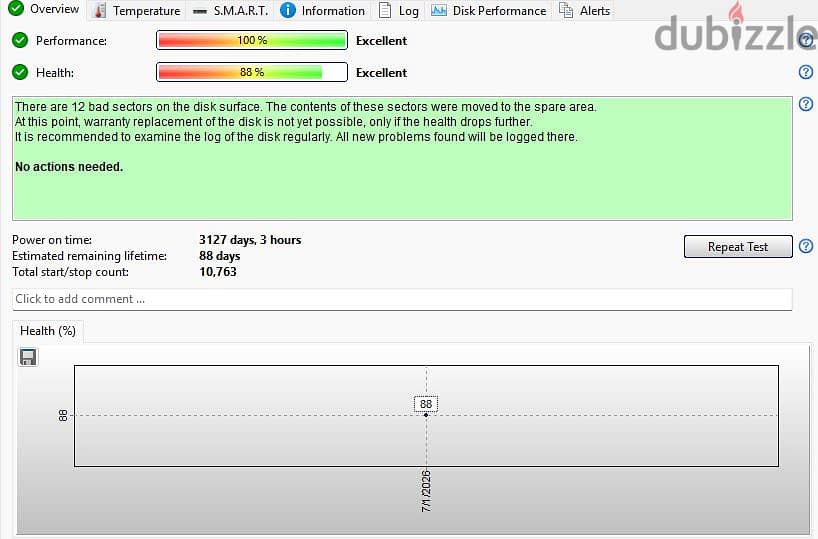
Task: Click the 7/1/2026 date label on graph
Action: (426, 491)
